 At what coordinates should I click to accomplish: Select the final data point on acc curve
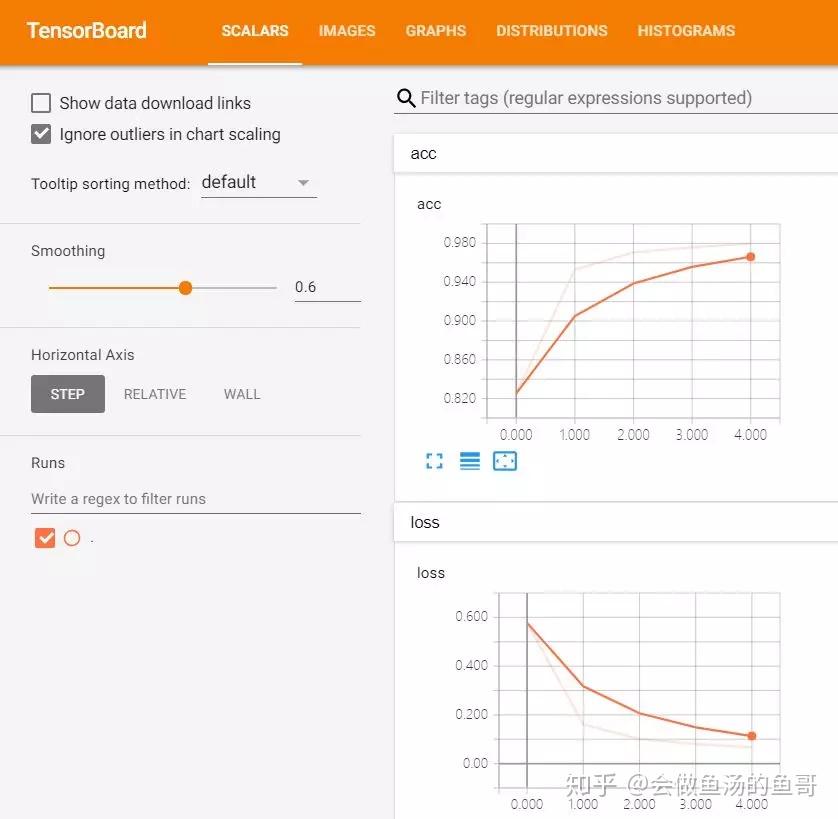tap(752, 256)
